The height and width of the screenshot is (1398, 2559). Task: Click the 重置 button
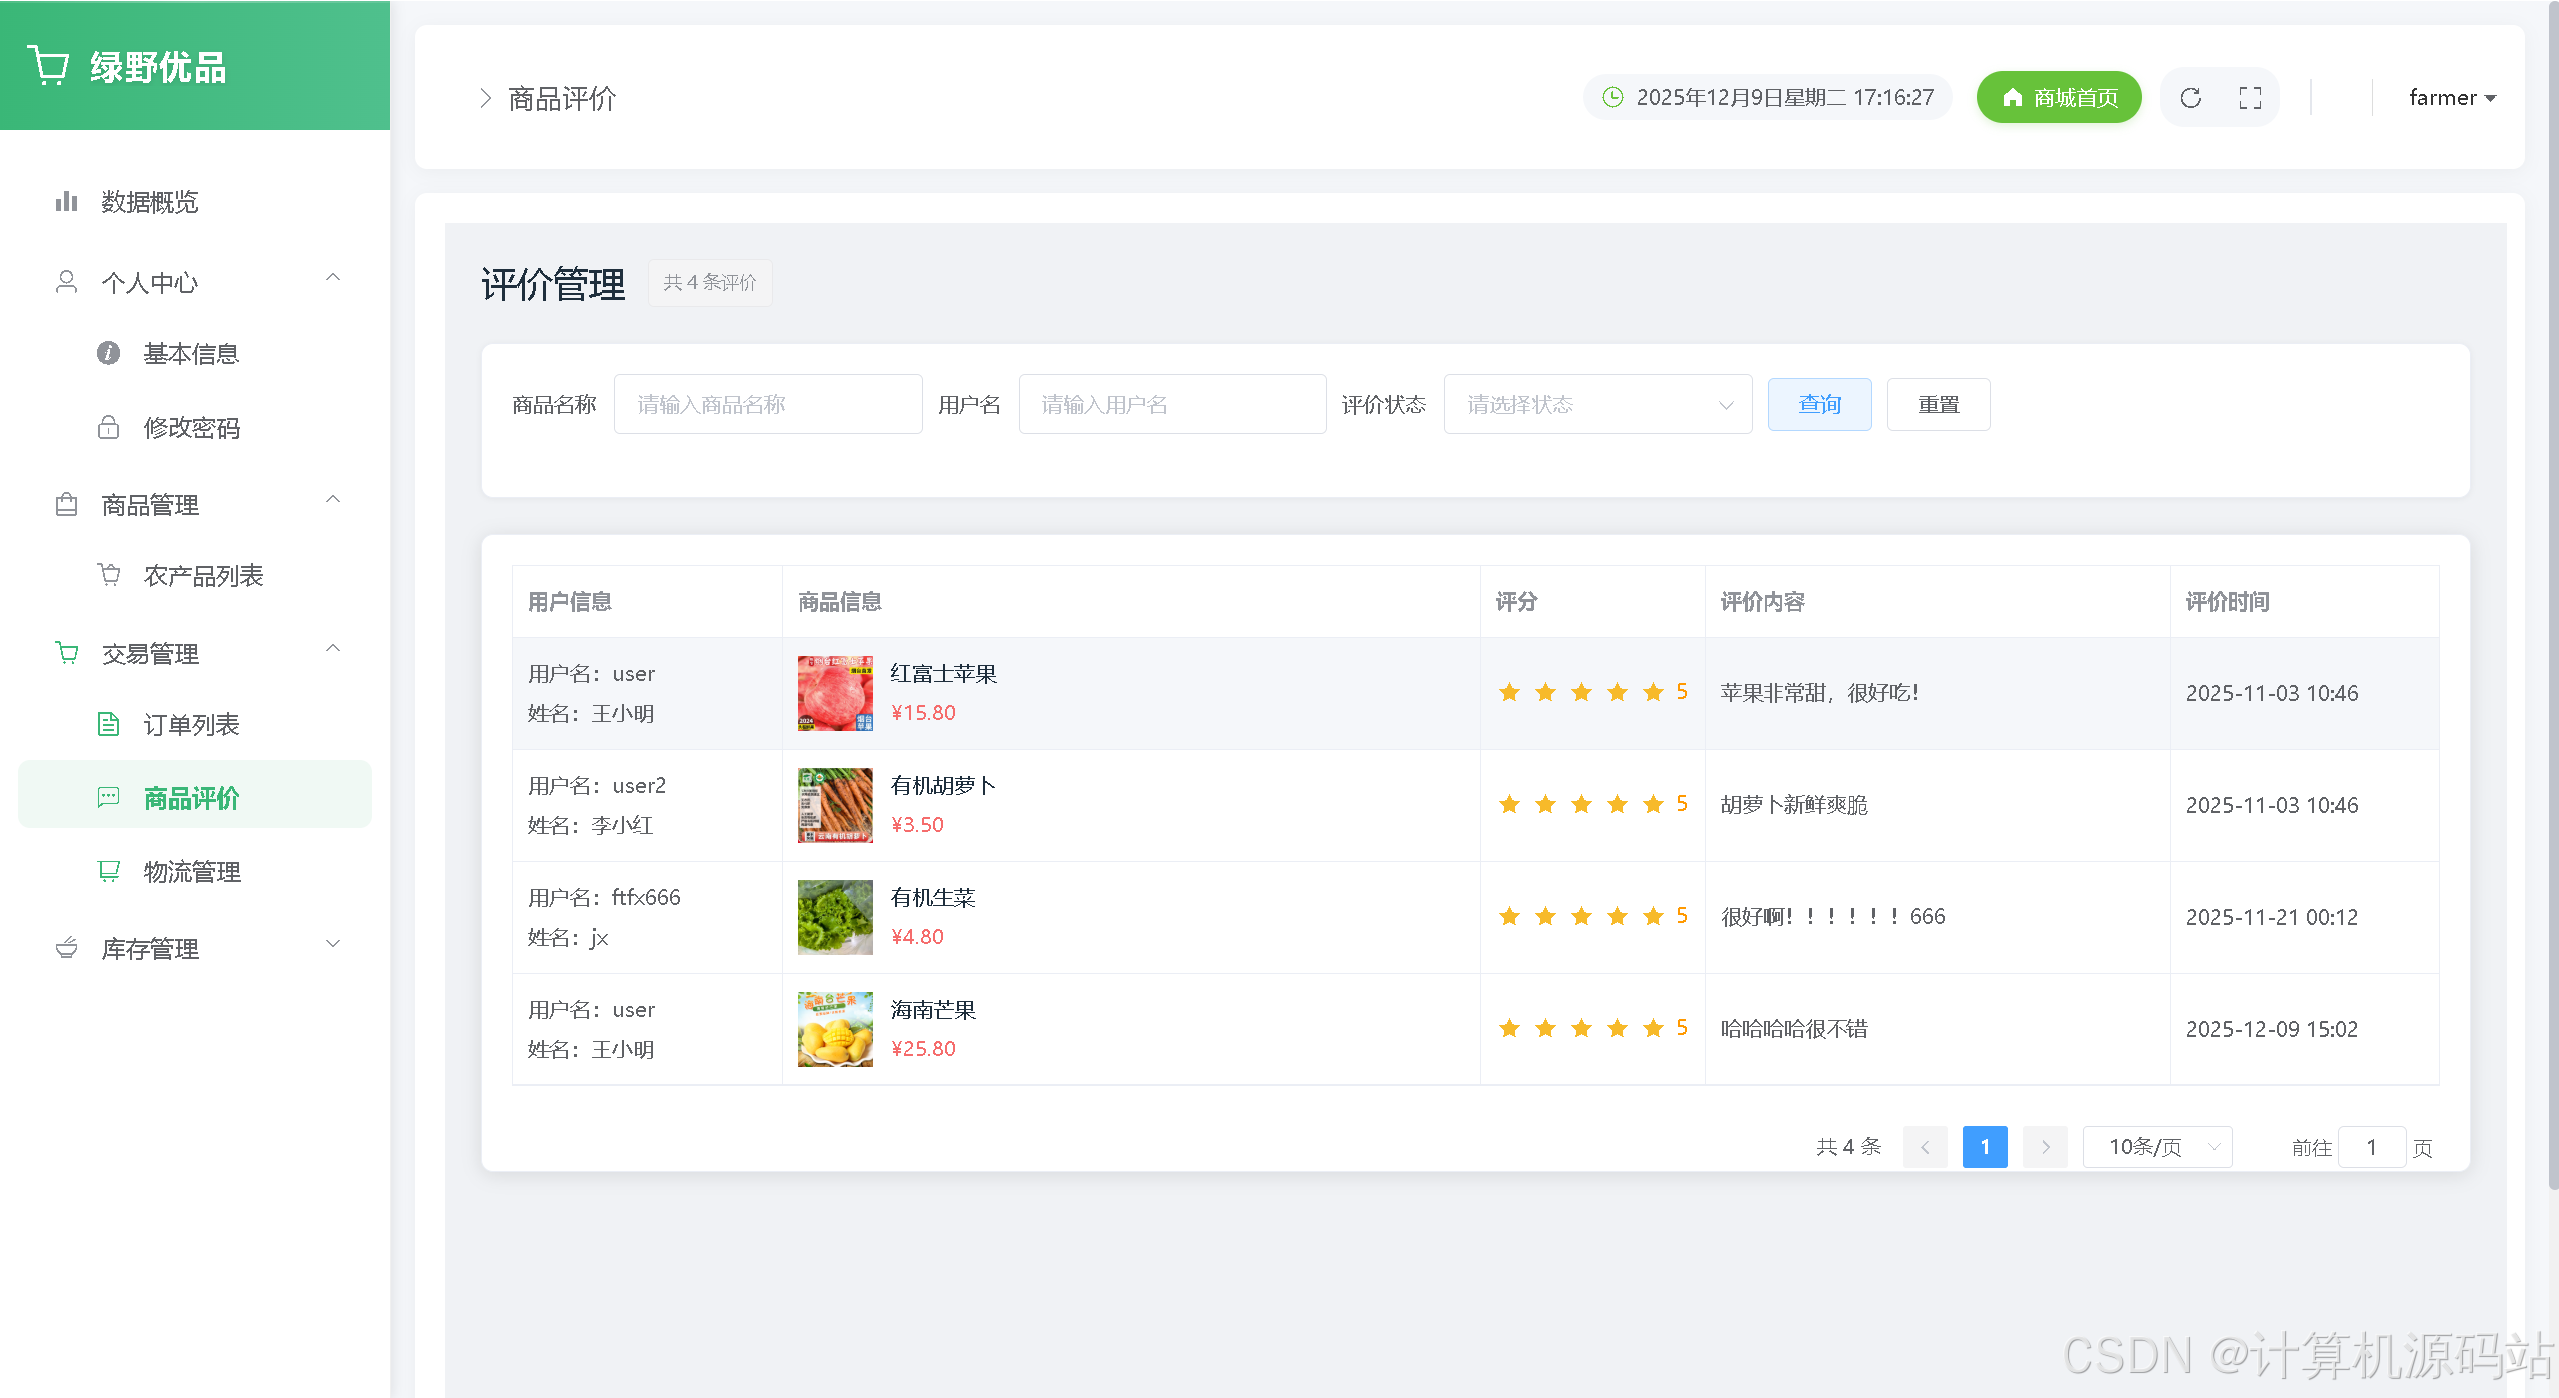tap(1937, 404)
